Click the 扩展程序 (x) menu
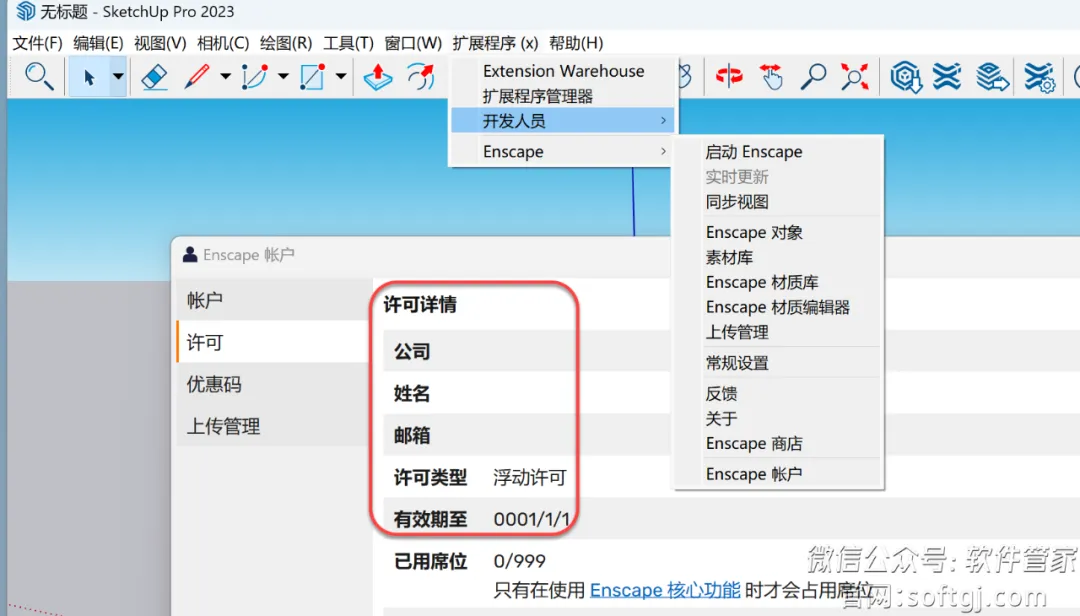 (x=495, y=43)
